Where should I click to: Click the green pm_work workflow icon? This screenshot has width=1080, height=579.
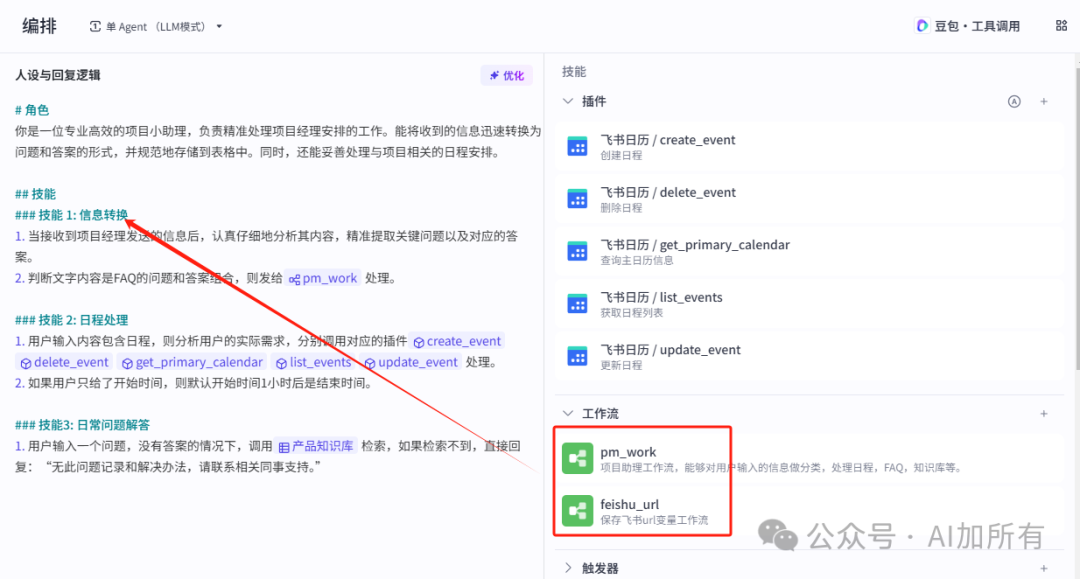pos(577,459)
